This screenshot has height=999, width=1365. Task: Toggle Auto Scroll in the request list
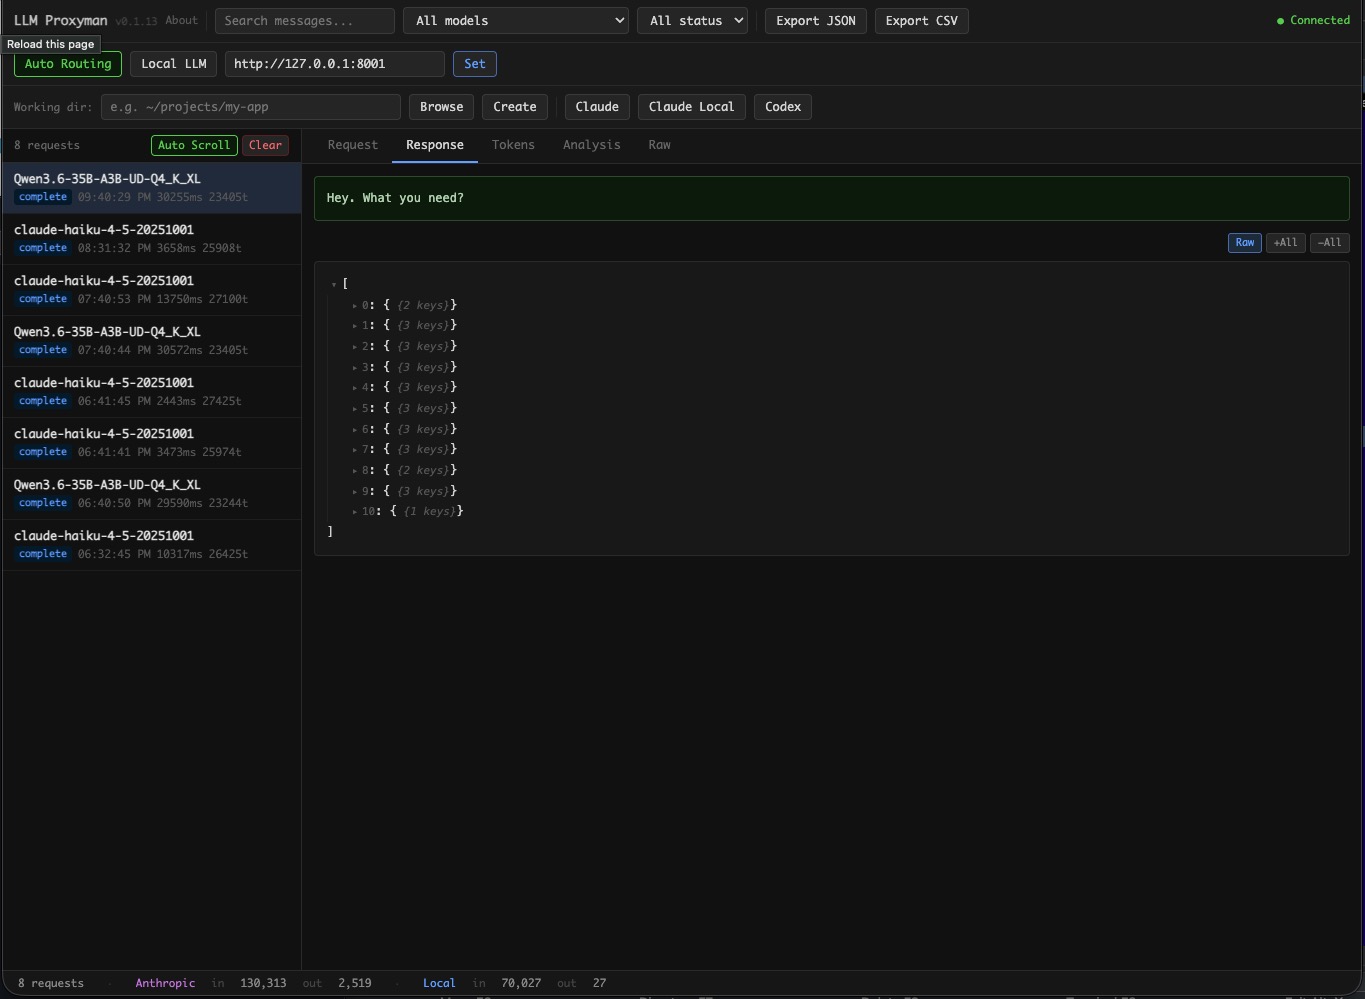(x=194, y=145)
